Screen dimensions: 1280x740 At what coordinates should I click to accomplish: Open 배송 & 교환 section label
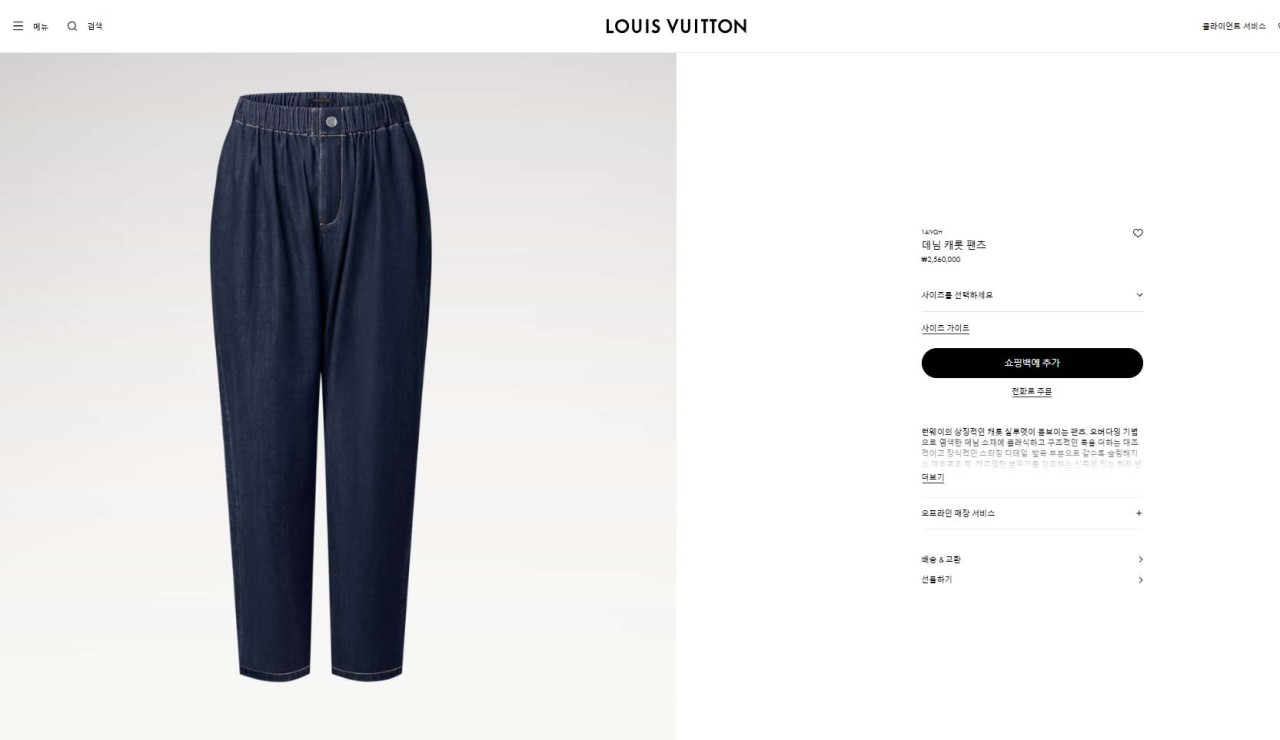[941, 560]
